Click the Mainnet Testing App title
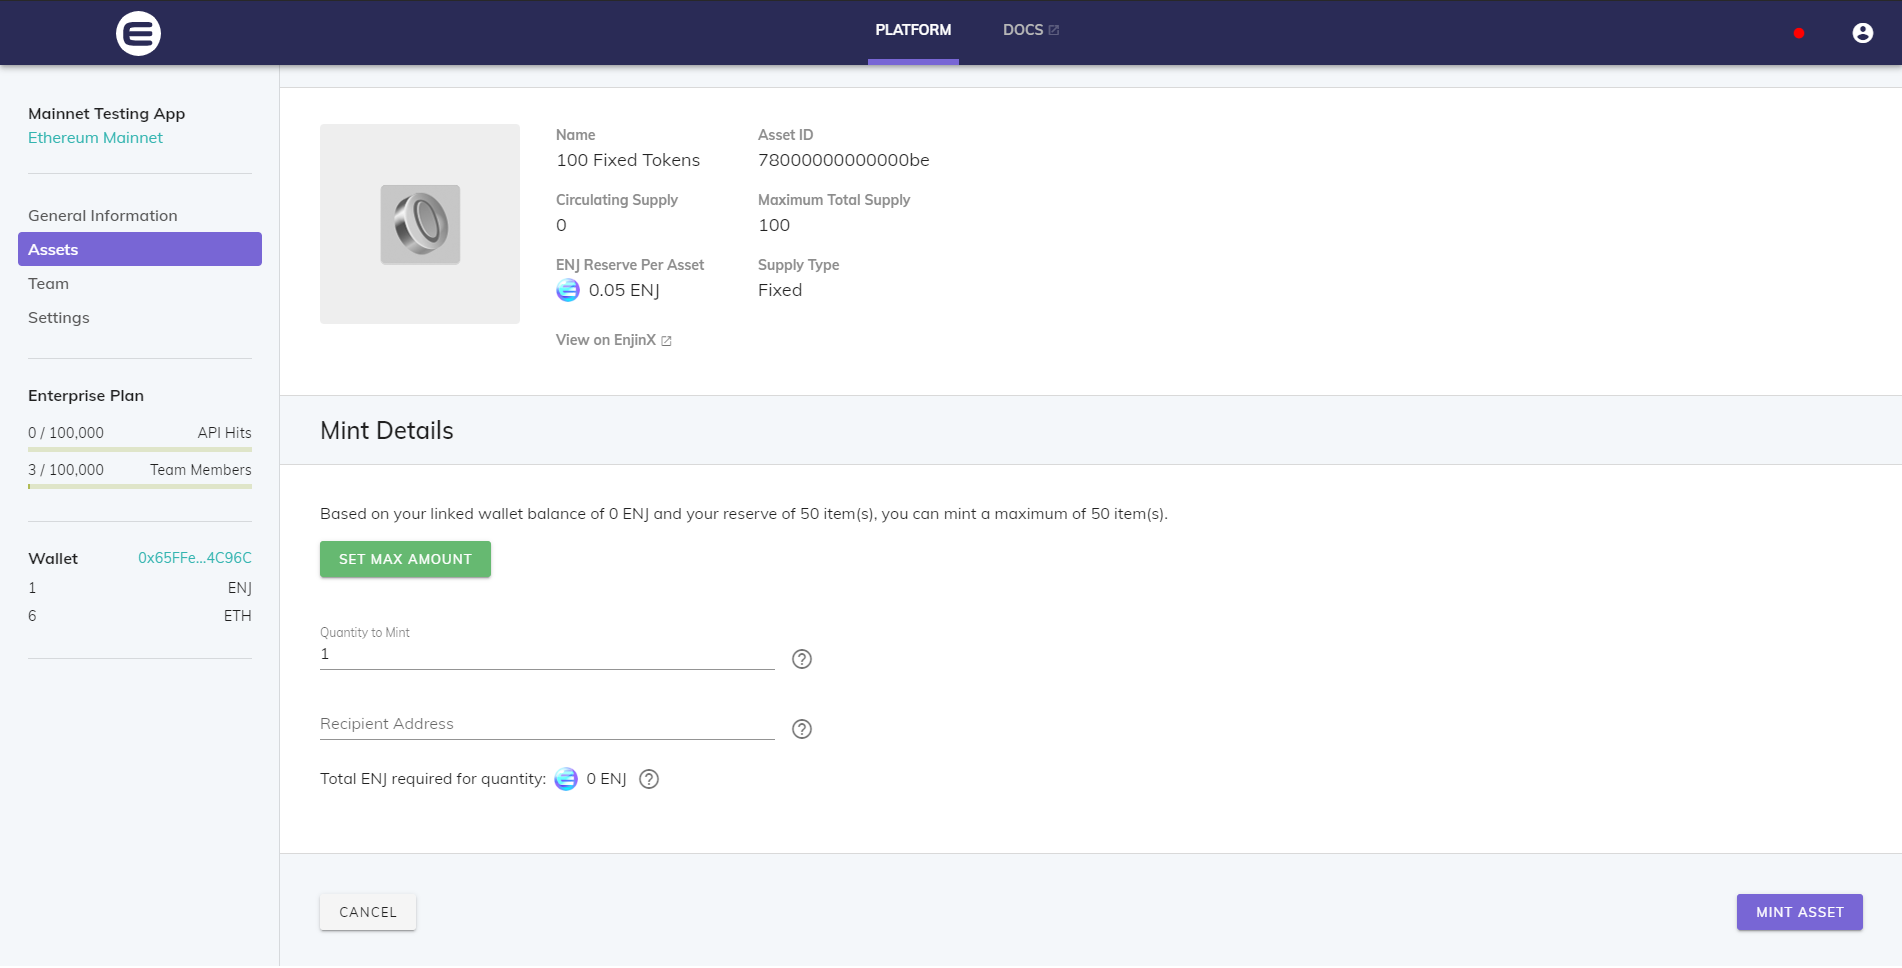 [x=107, y=114]
